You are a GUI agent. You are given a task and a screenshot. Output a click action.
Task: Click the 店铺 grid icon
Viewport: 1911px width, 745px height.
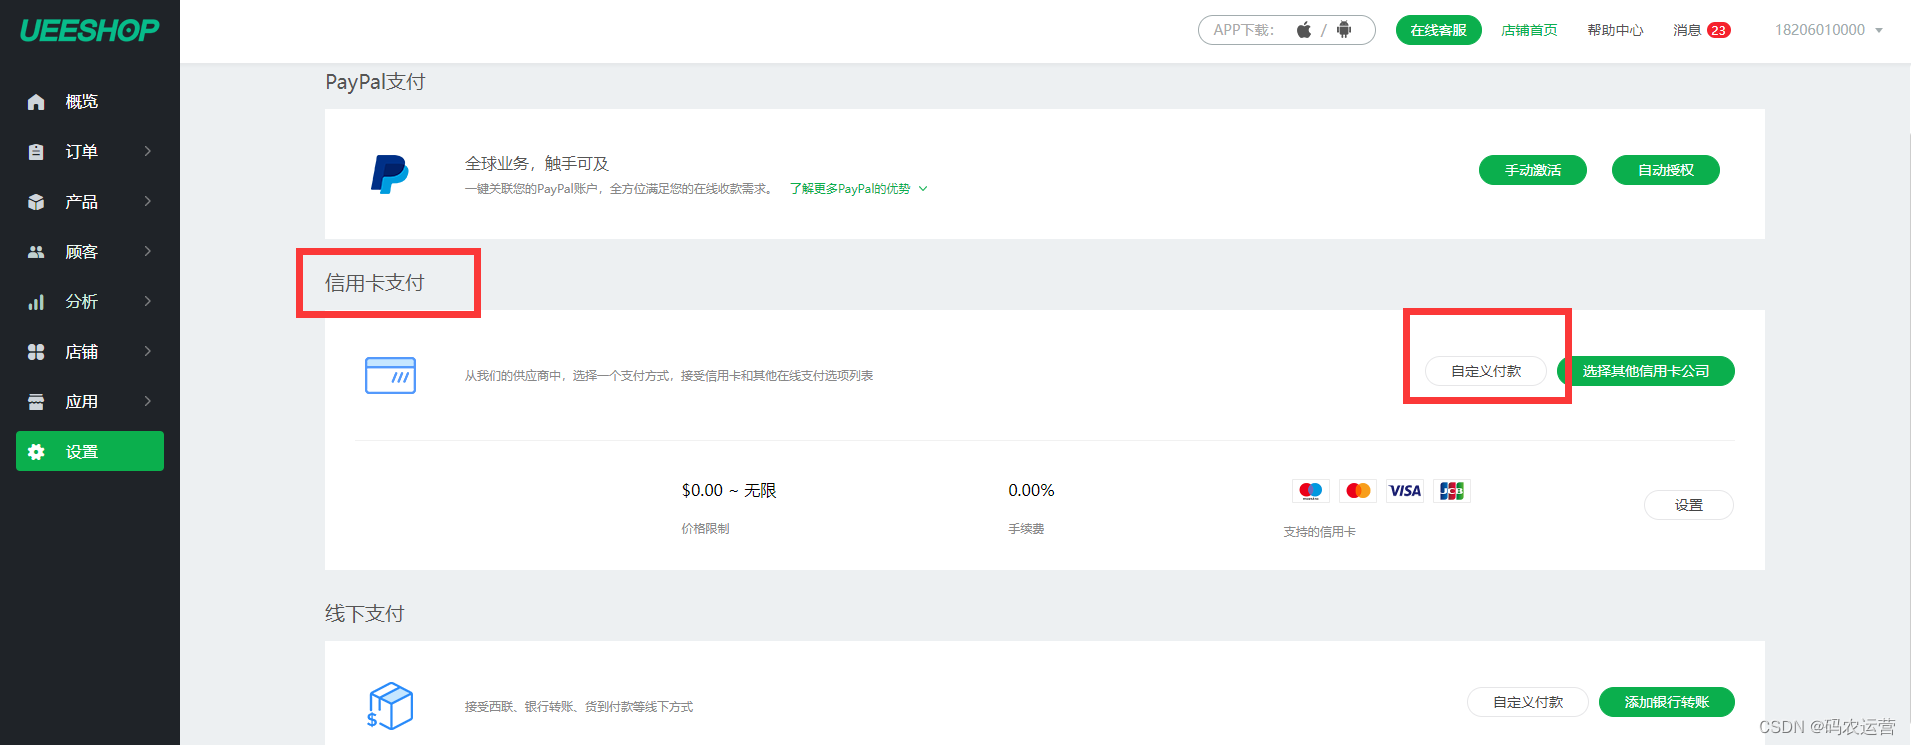36,352
